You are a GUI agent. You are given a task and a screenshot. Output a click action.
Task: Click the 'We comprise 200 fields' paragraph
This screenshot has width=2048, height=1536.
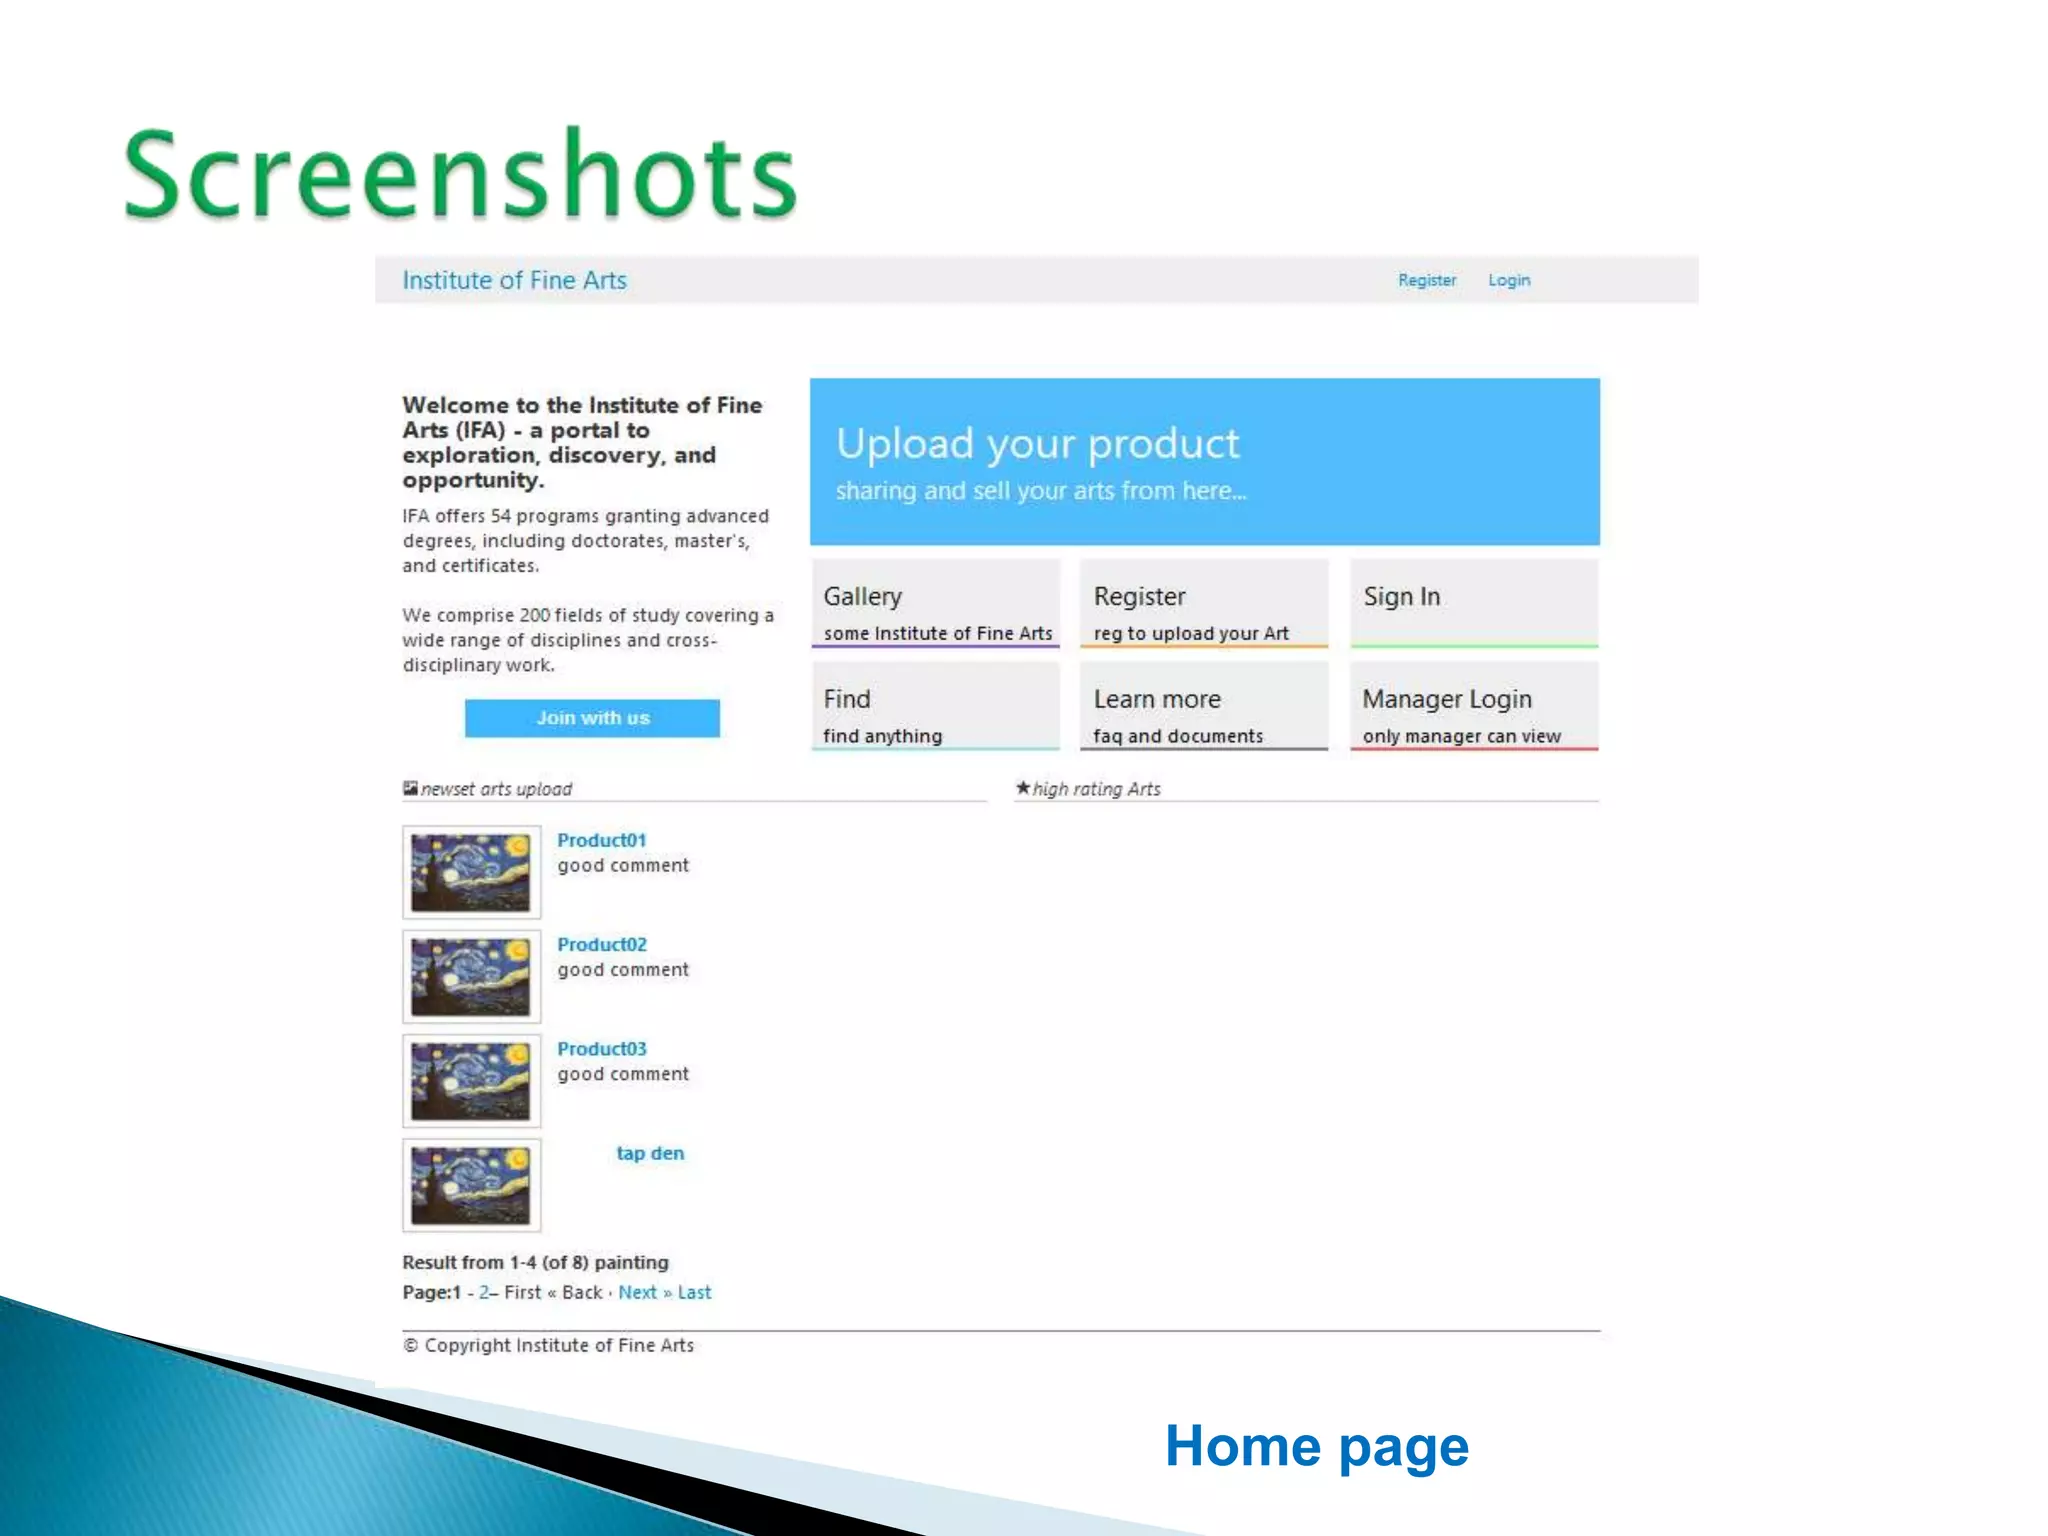(x=587, y=640)
